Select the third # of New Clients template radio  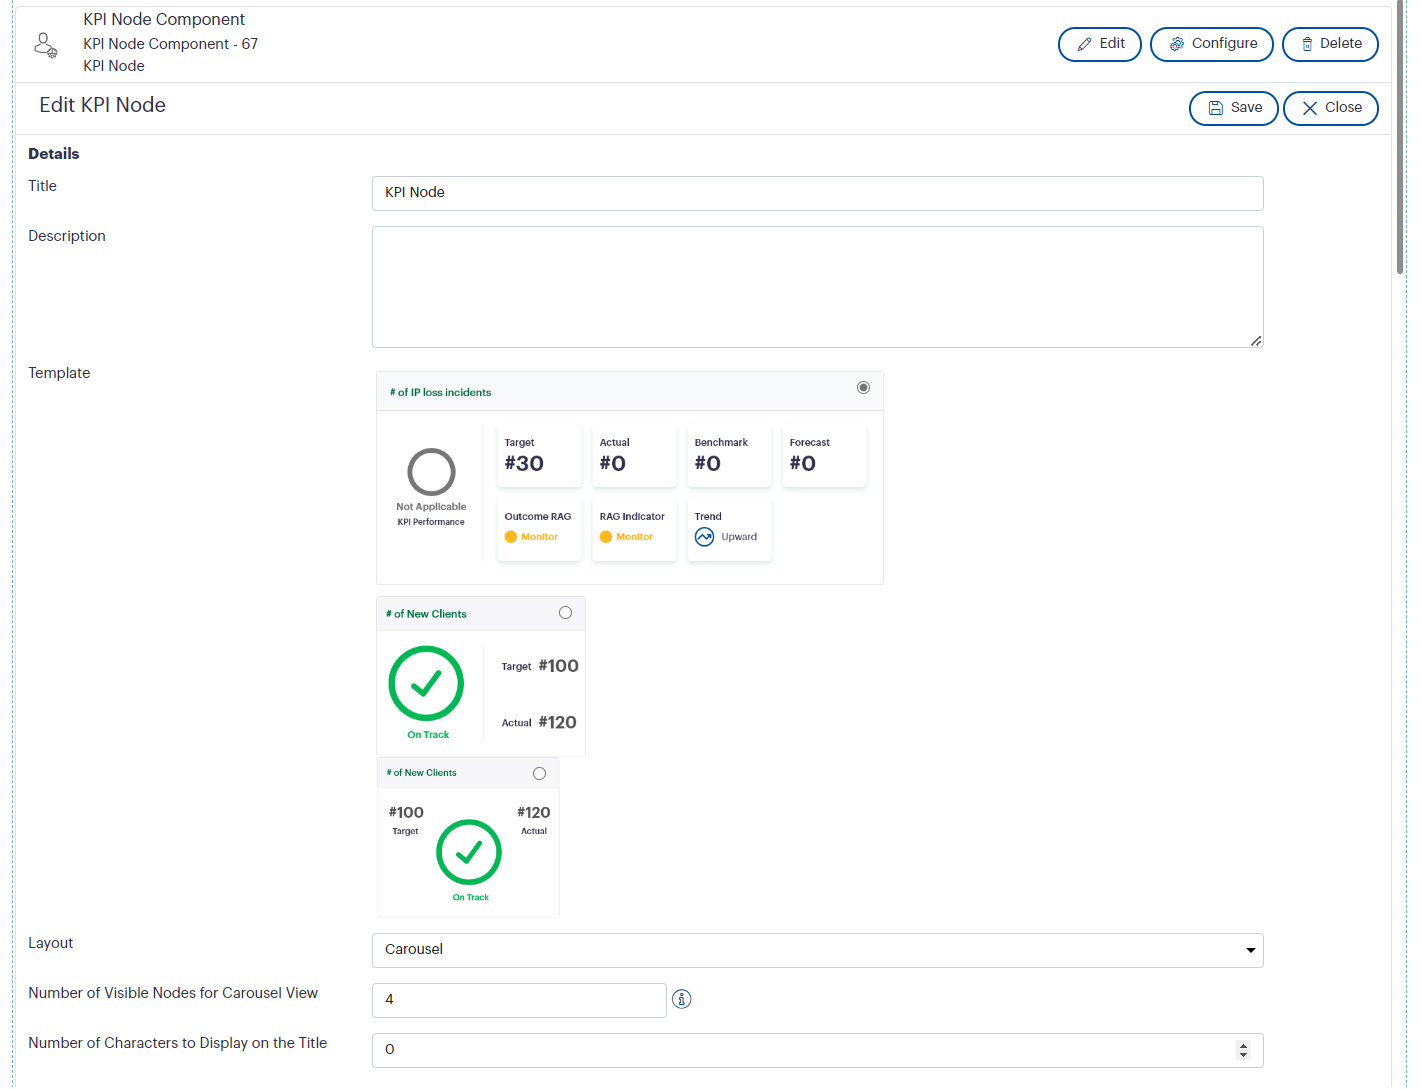[x=539, y=773]
